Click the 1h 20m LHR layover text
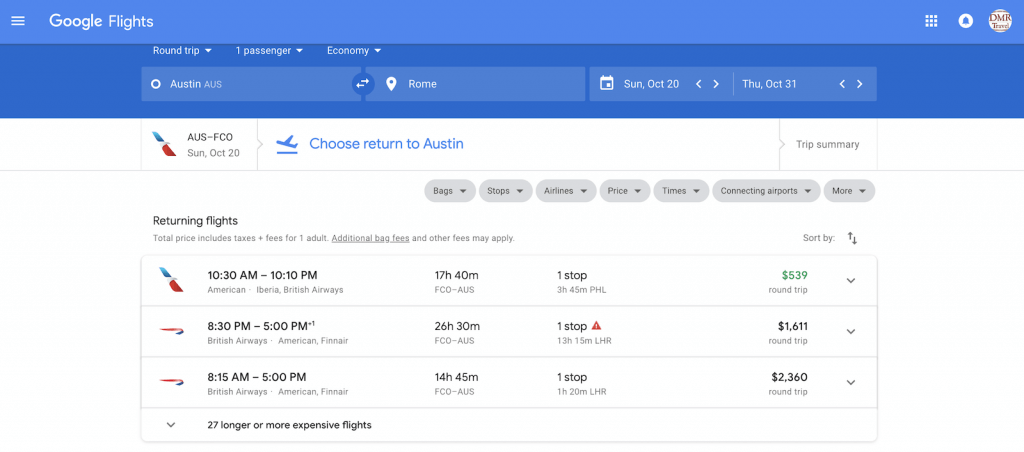Screen dimensions: 1024x452 coord(581,392)
